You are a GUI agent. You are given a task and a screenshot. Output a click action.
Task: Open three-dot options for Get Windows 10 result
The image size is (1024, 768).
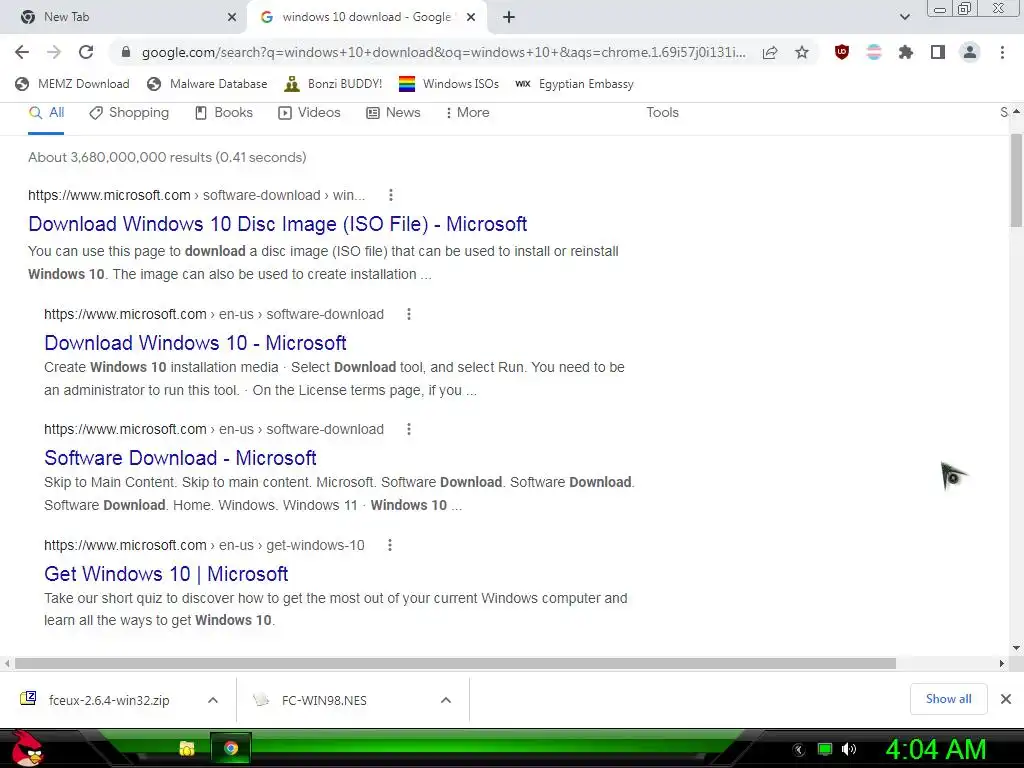click(x=390, y=545)
